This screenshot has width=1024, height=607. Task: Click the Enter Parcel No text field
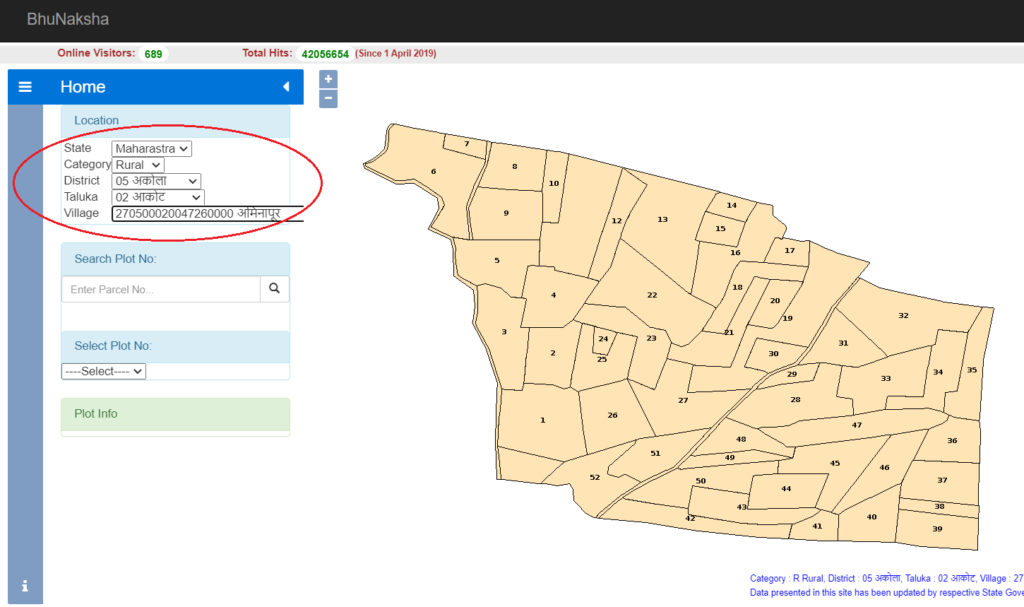pos(160,288)
